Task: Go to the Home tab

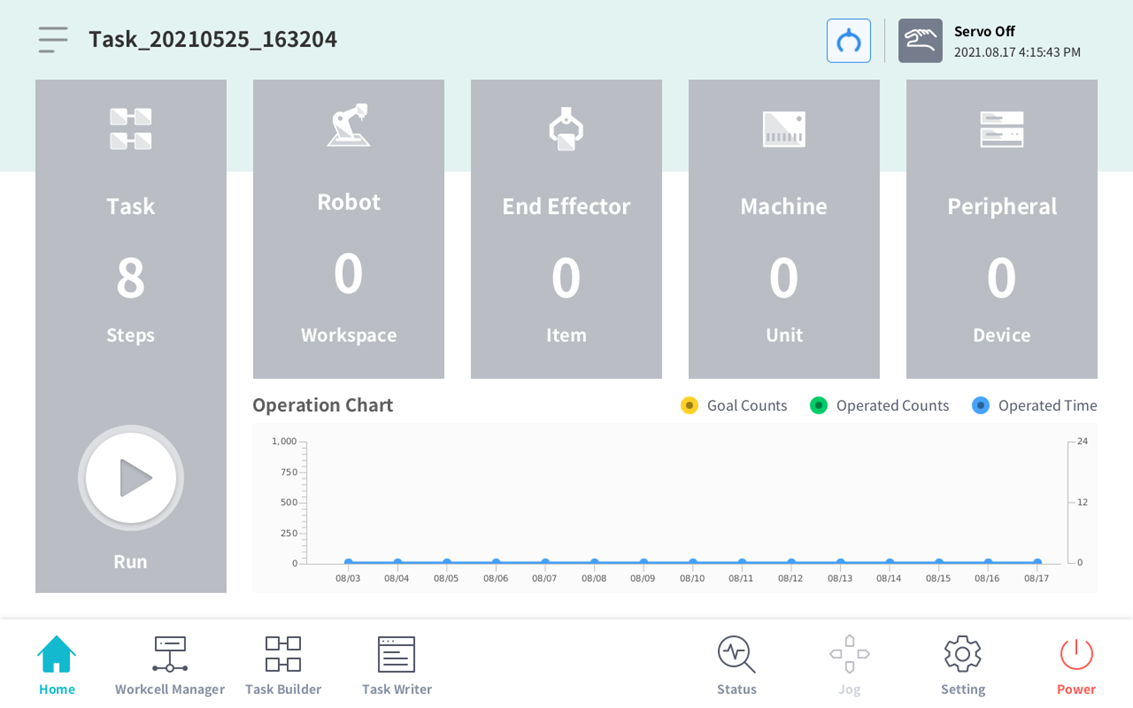Action: pyautogui.click(x=57, y=665)
